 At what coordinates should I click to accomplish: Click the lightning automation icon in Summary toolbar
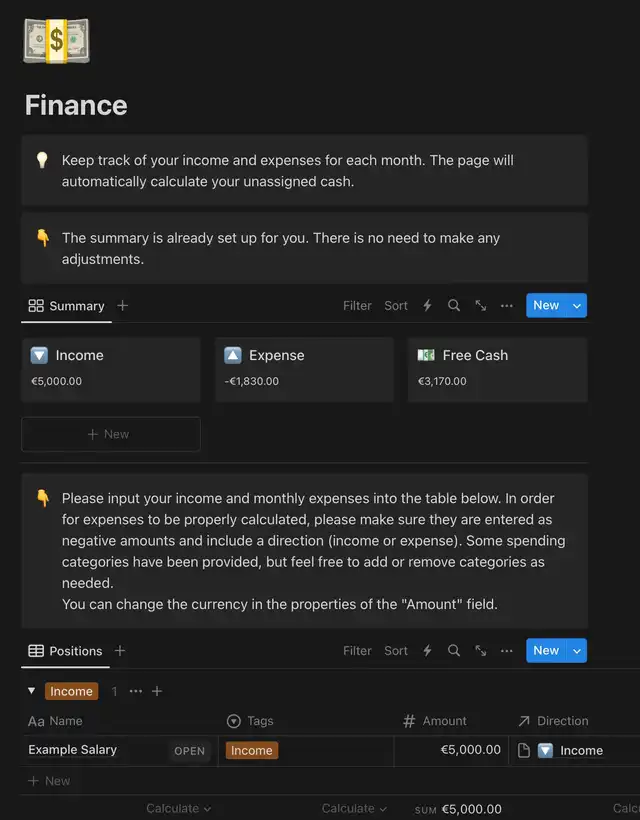427,306
